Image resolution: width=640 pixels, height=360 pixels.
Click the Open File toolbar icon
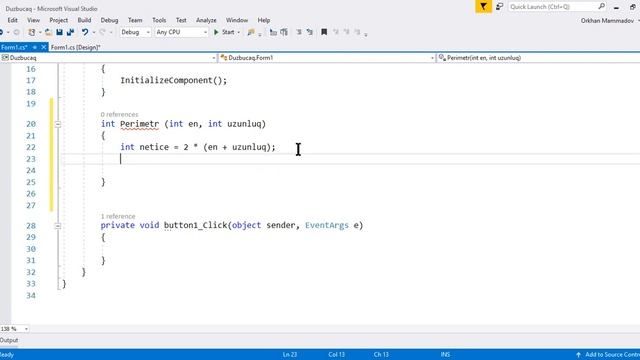(x=48, y=32)
